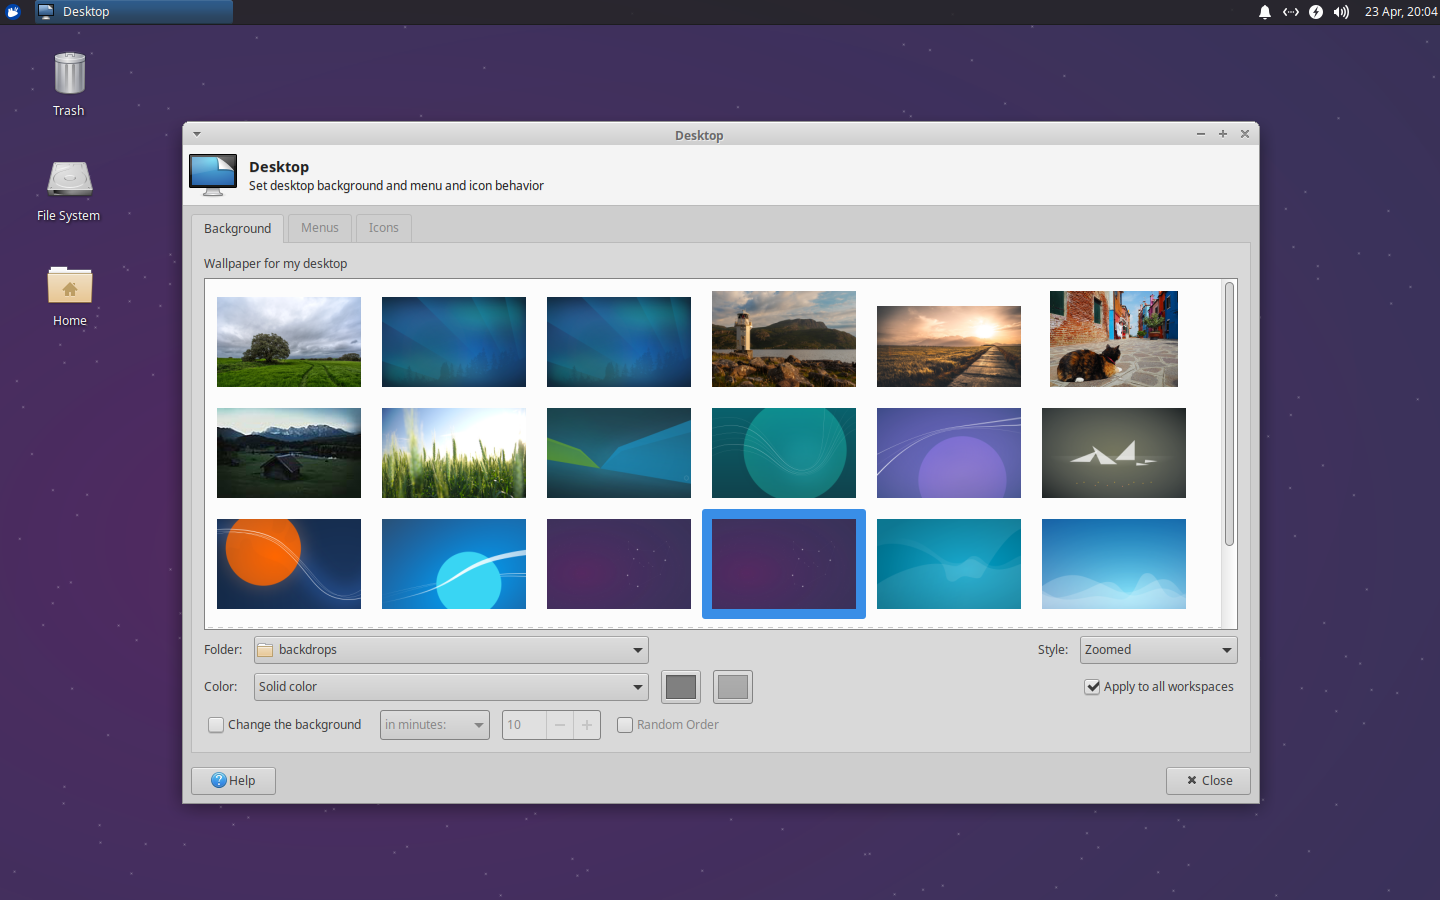Open the Folder dropdown showing backdrops
1440x900 pixels.
(450, 649)
